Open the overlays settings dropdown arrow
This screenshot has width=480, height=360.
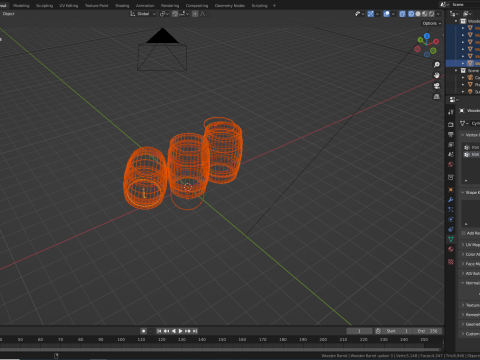(393, 14)
